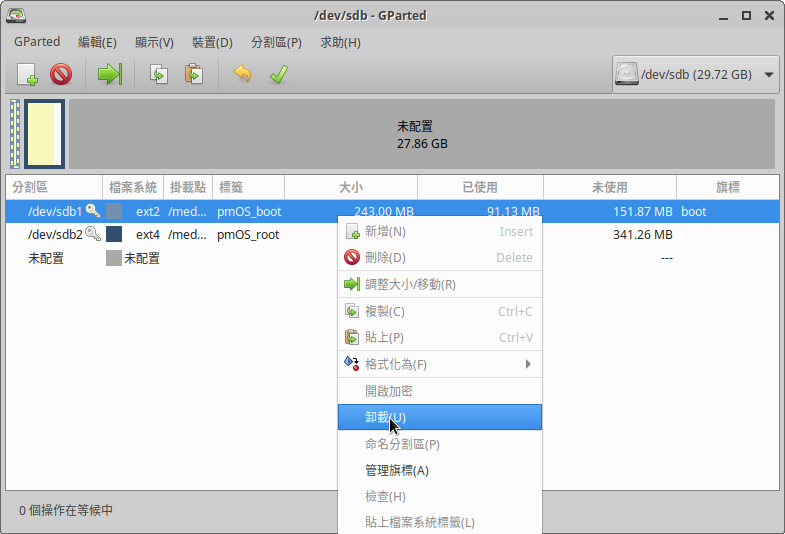Viewport: 785px width, 534px height.
Task: Open the GParted menu
Action: pyautogui.click(x=37, y=42)
